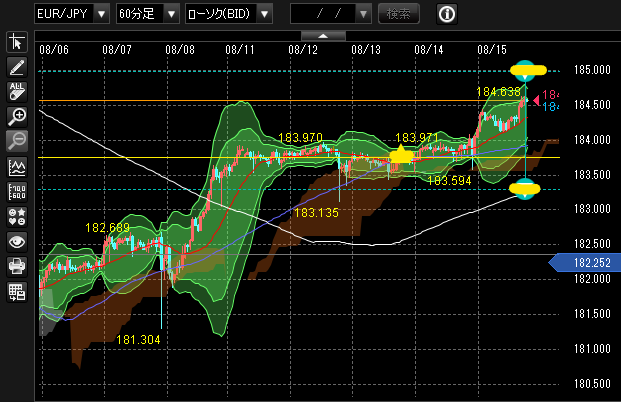
Task: Click the pink current price arrow marker
Action: 537,100
